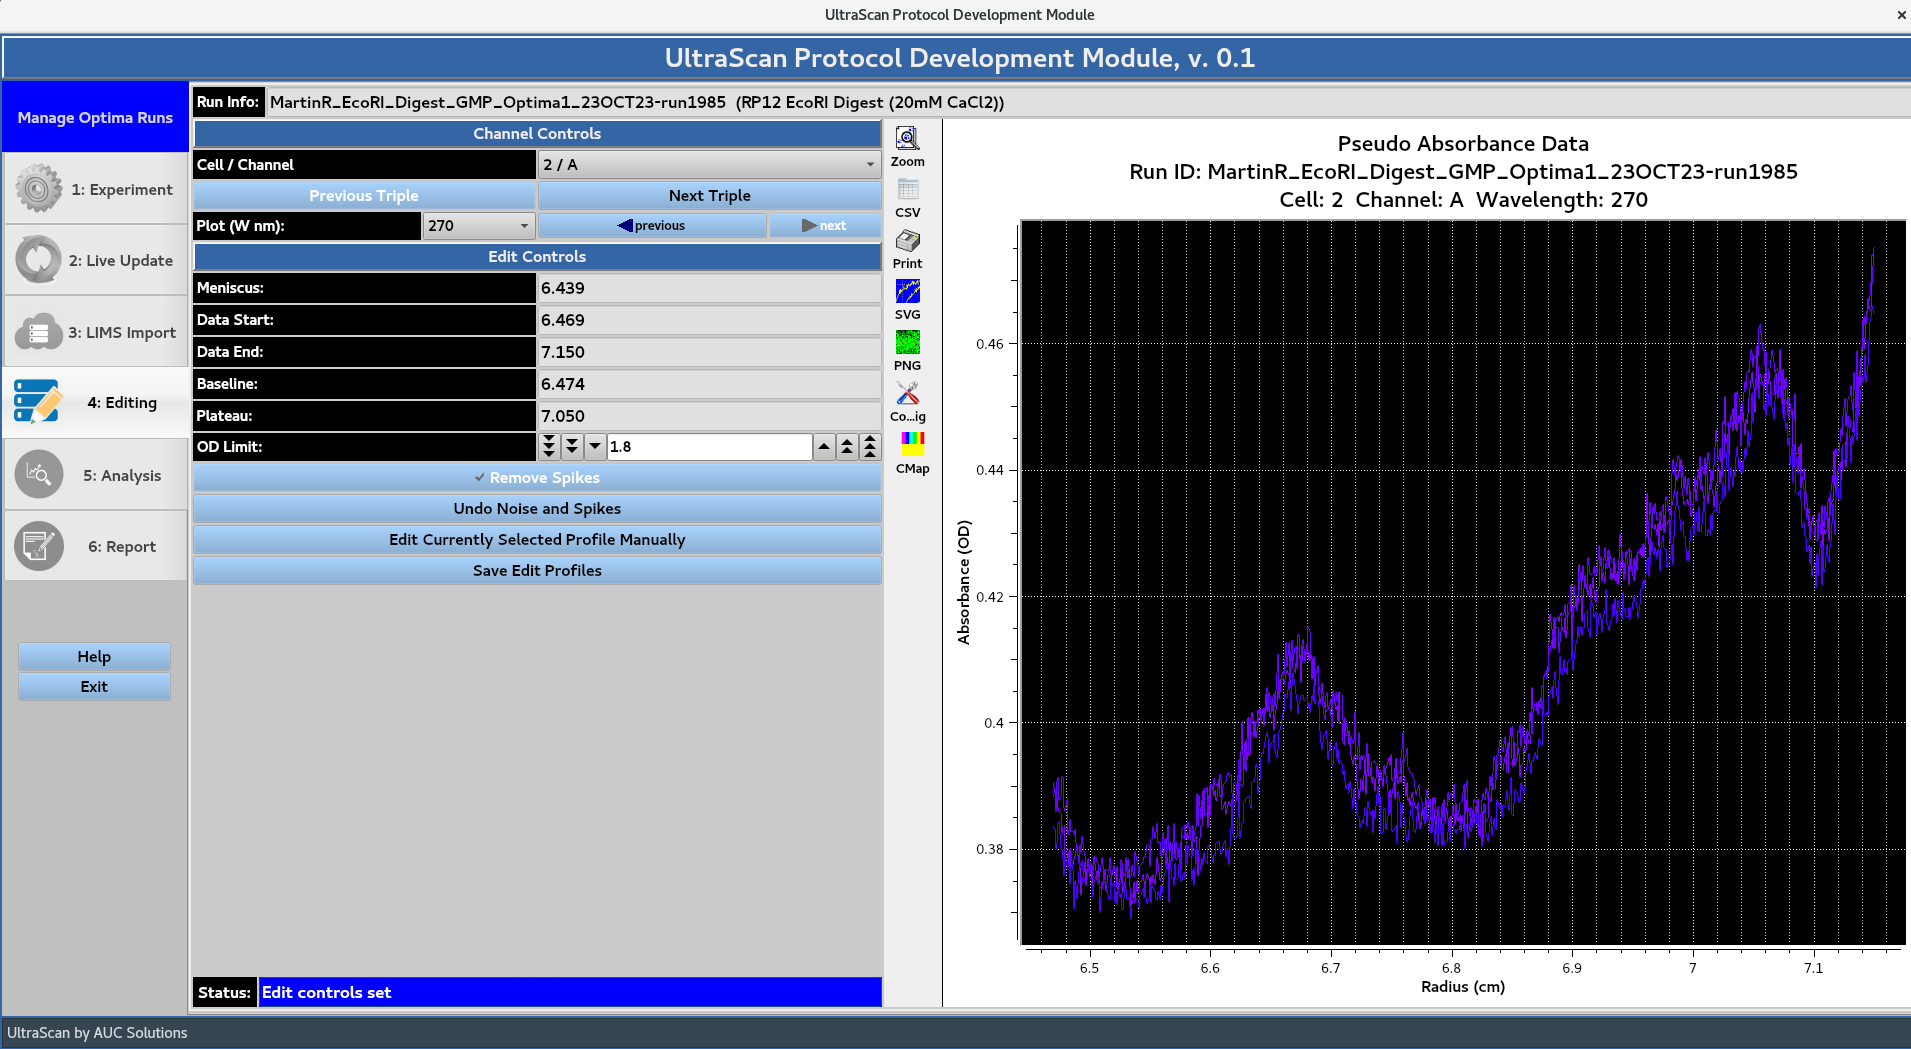Select the 2: Live Update step
The height and width of the screenshot is (1049, 1911).
[x=95, y=259]
